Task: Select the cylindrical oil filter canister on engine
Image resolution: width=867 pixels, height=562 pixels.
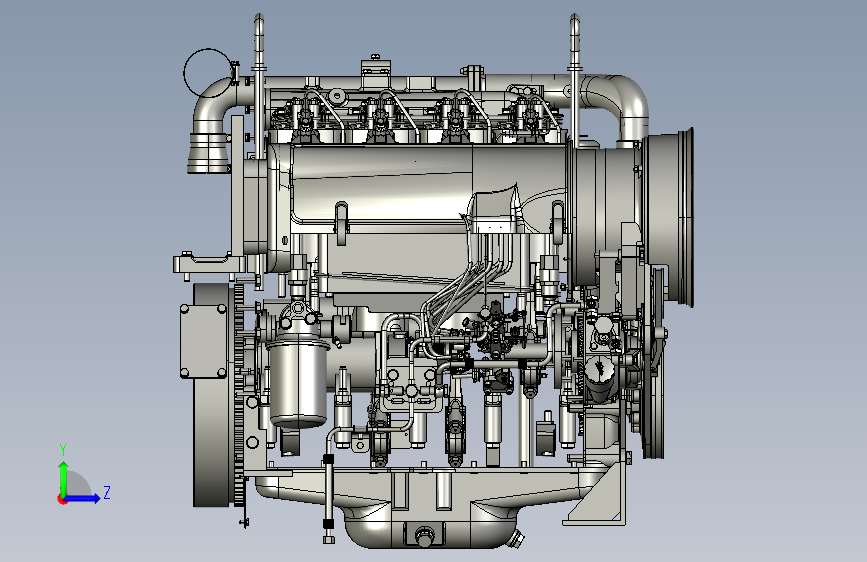Action: (297, 383)
